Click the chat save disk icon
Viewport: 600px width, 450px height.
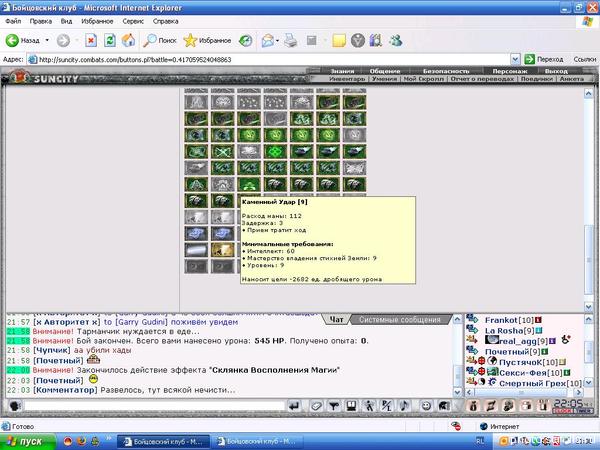(x=351, y=406)
